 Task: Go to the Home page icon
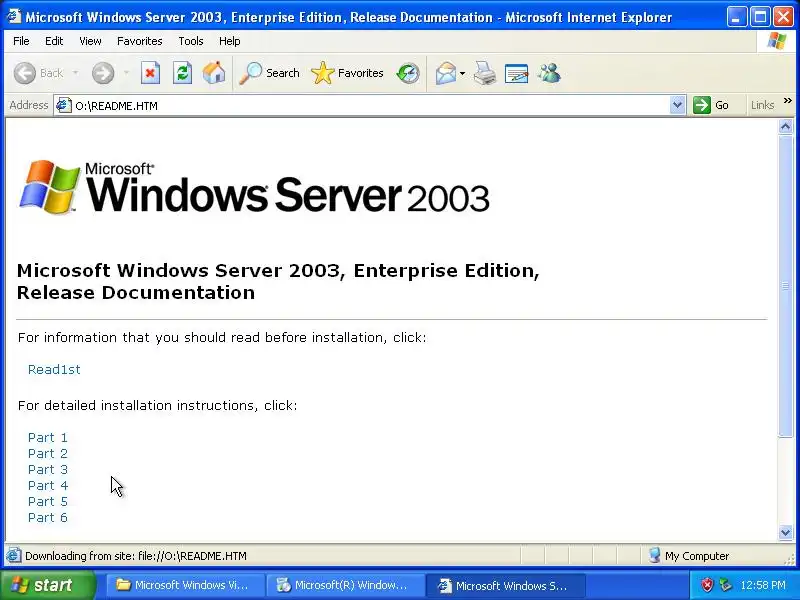214,73
